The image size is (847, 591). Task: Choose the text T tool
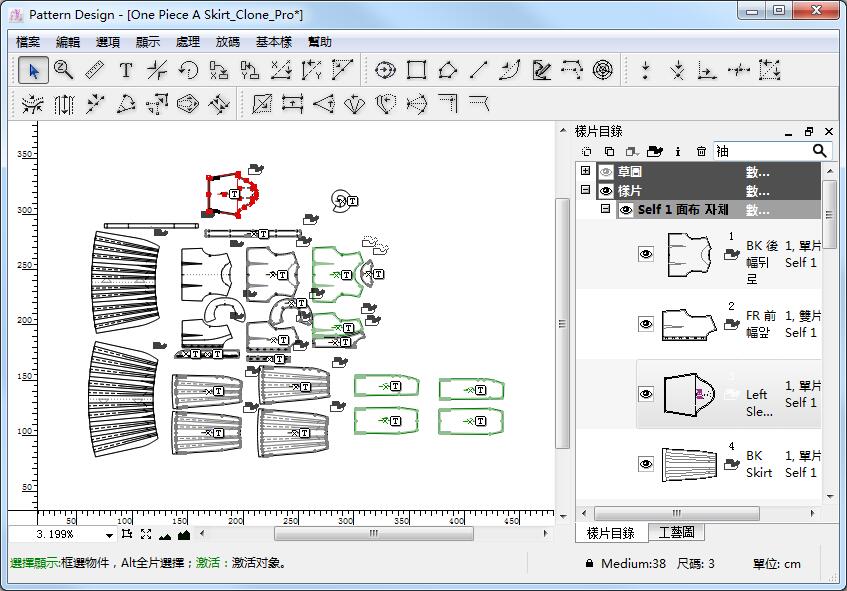coord(126,70)
